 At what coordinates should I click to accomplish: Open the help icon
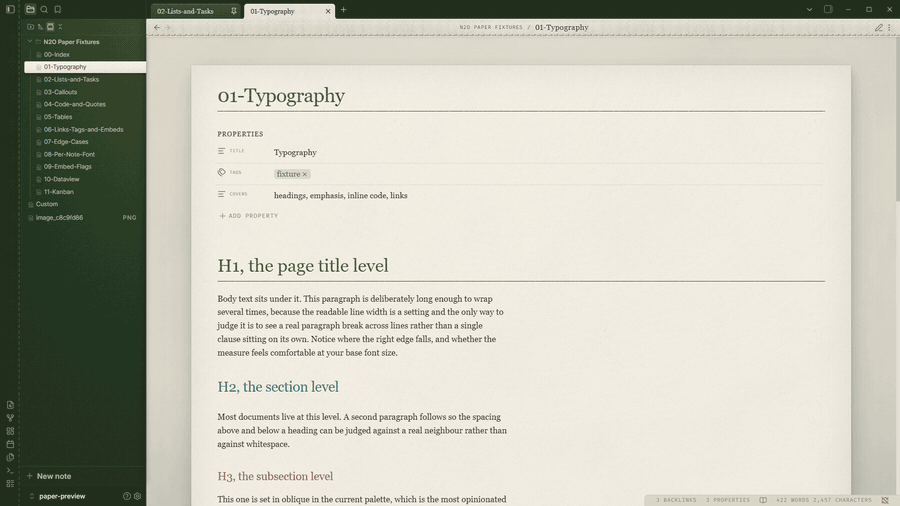(x=127, y=496)
